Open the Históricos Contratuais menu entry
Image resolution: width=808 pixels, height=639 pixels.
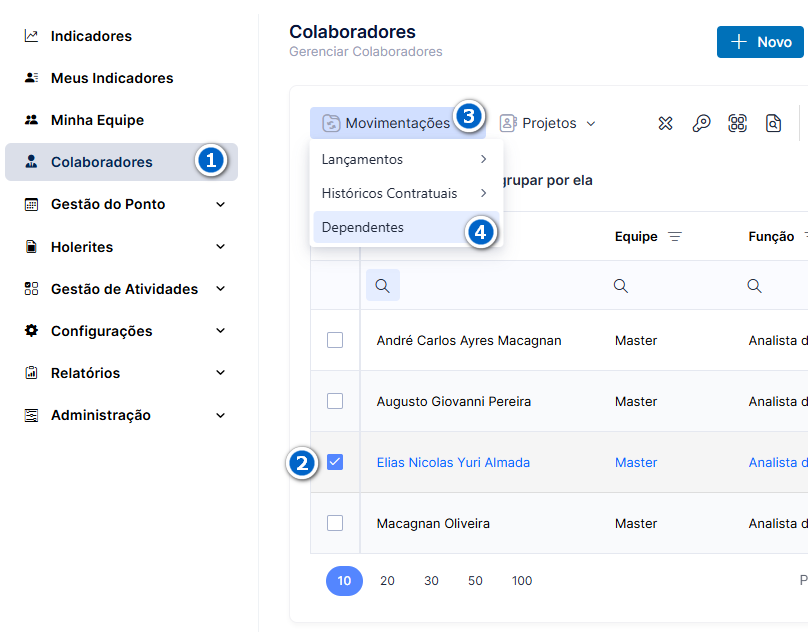(x=406, y=193)
